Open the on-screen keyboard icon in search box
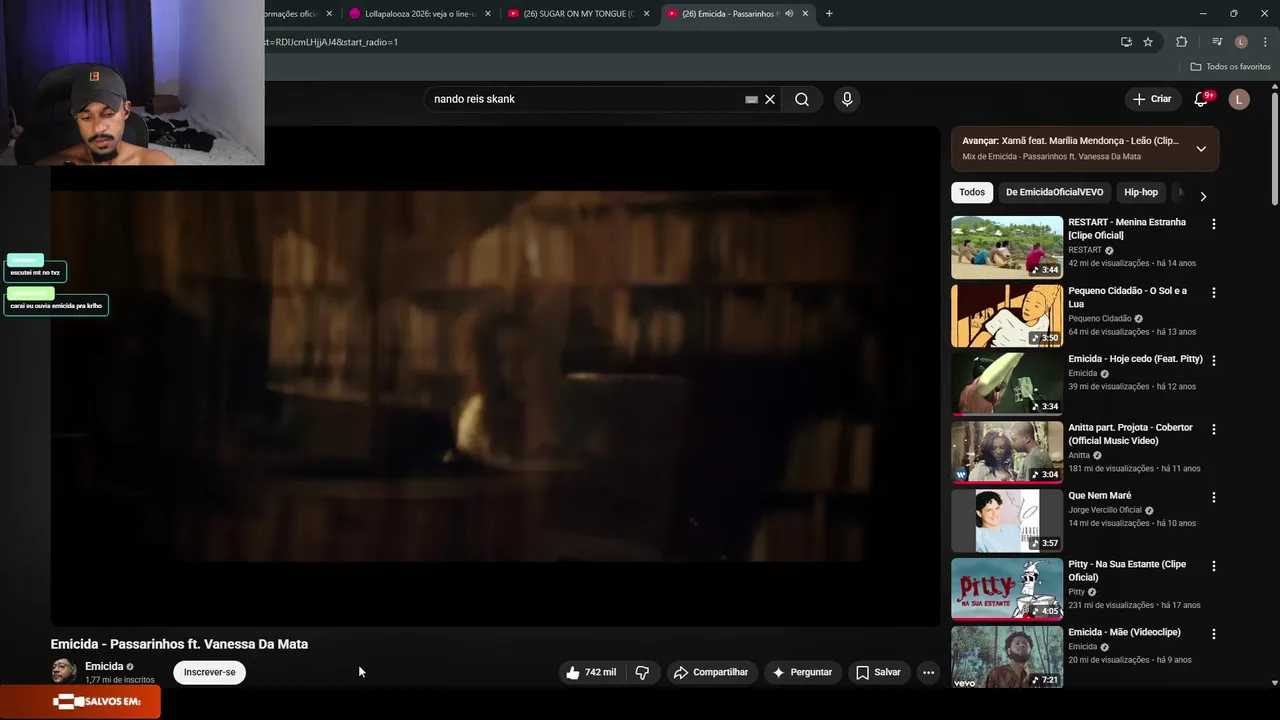 click(x=751, y=99)
